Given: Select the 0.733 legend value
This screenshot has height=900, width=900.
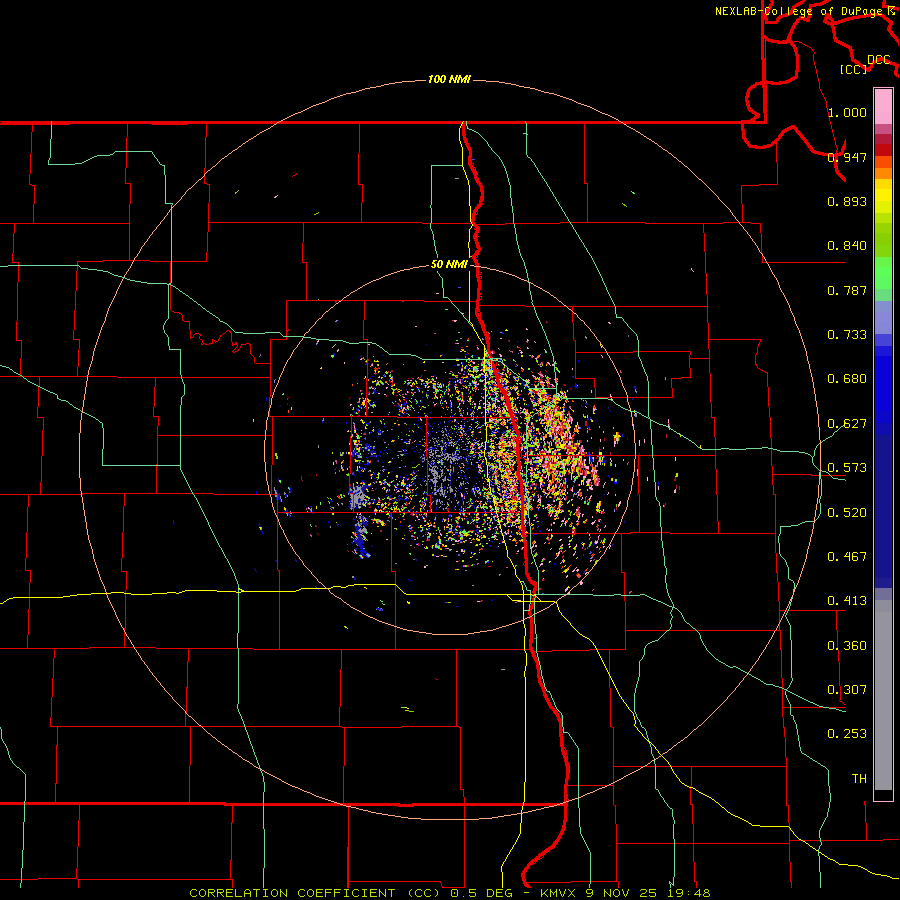Looking at the screenshot, I should (x=847, y=335).
